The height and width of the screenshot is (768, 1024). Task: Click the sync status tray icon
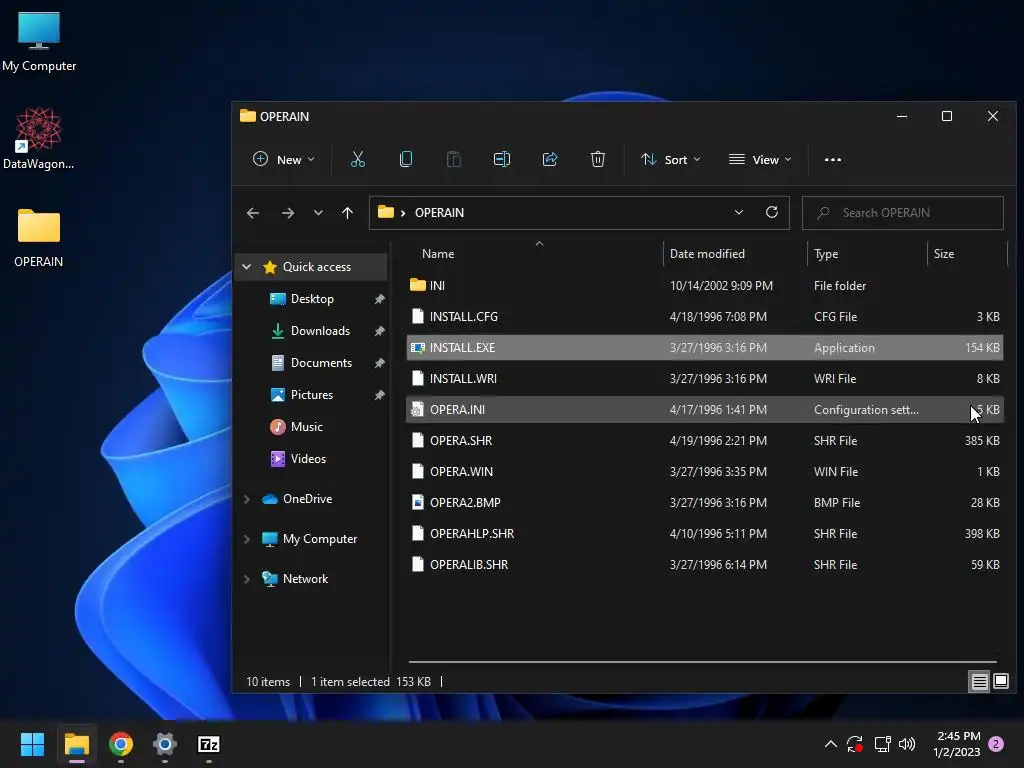pos(855,744)
